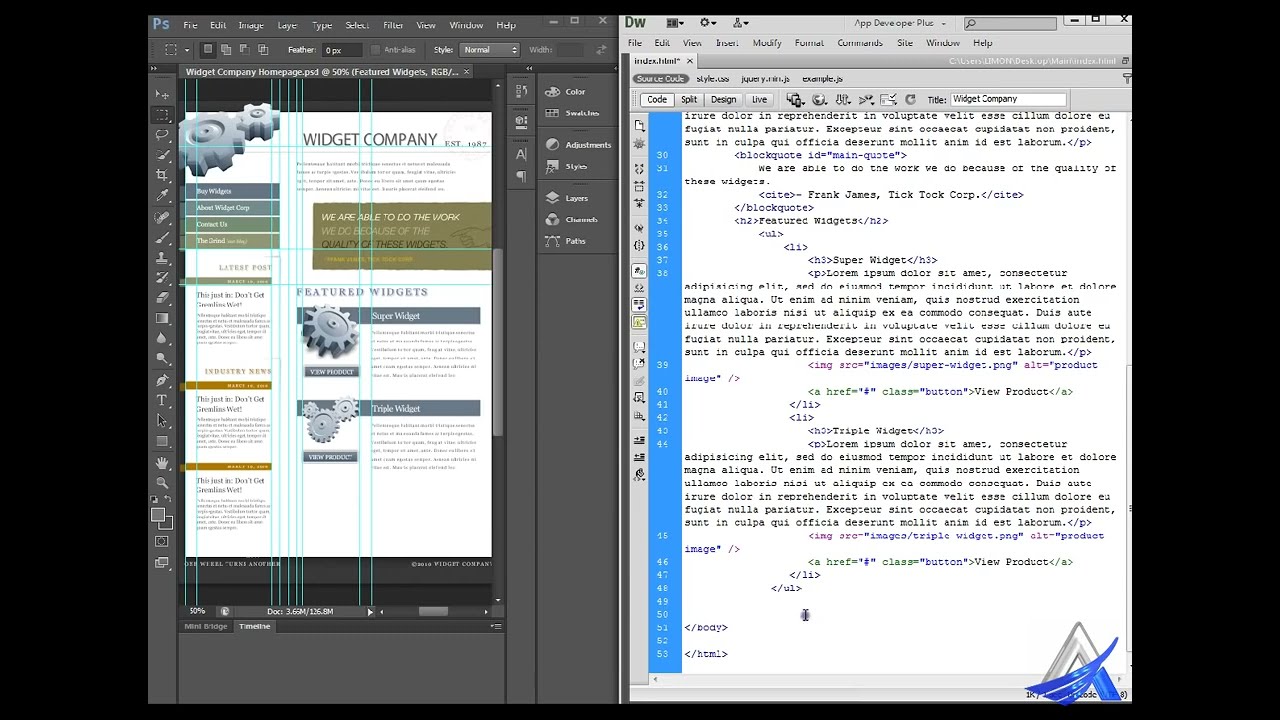Viewport: 1280px width, 720px height.
Task: Open Dreamweaver Commands menu
Action: pyautogui.click(x=860, y=43)
